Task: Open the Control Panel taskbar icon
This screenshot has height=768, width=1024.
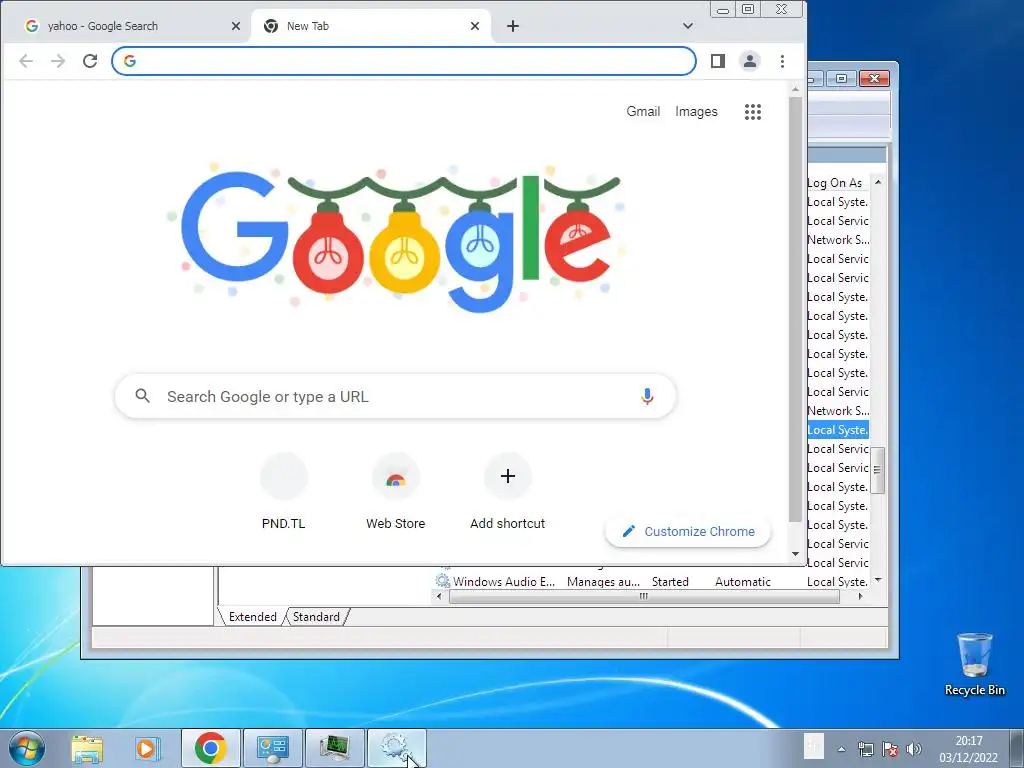Action: pos(272,748)
